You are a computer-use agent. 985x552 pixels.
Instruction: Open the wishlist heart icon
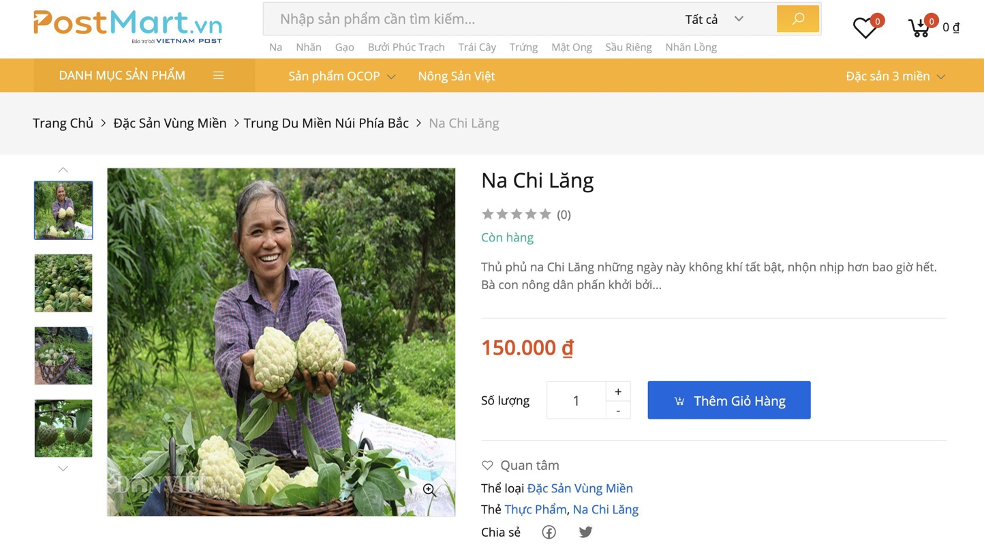866,28
